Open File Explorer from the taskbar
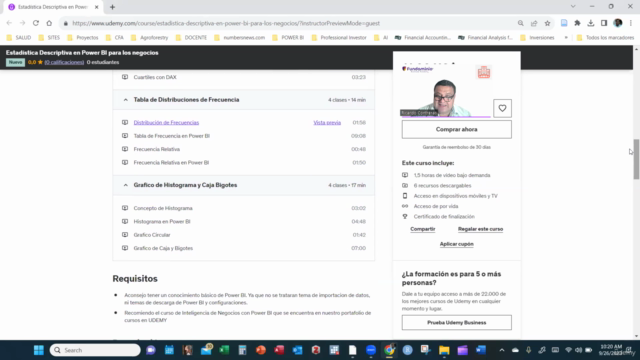The image size is (640, 360). click(444, 350)
